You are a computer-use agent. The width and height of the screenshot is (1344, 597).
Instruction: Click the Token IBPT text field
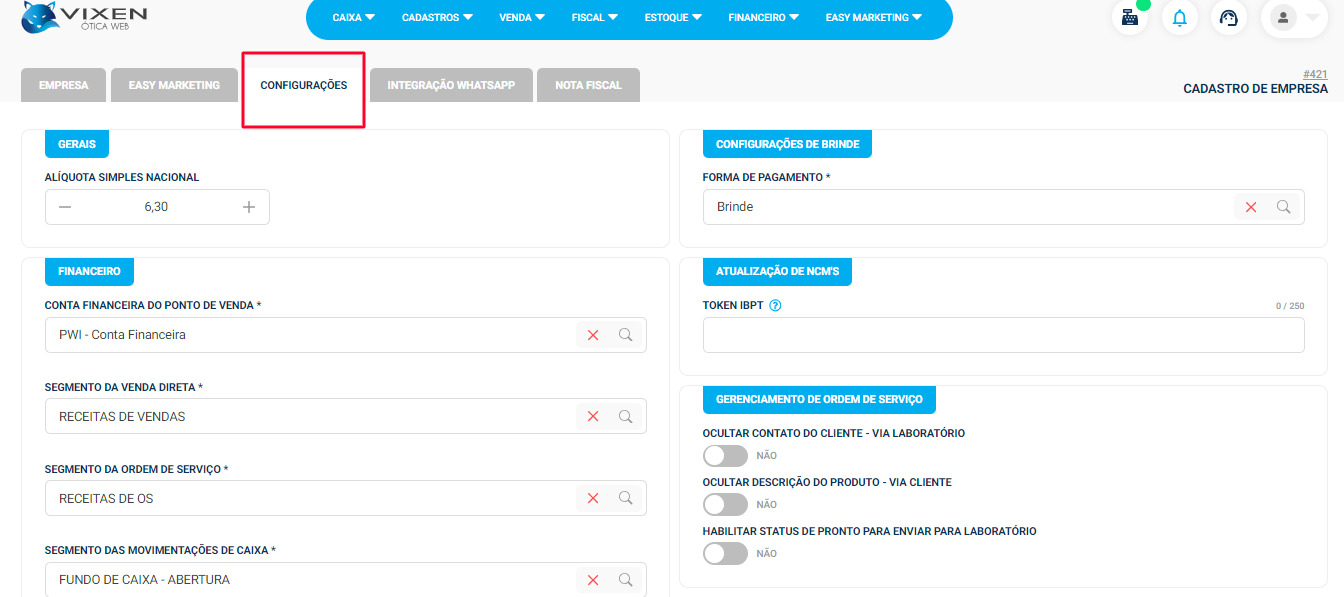[x=1003, y=335]
